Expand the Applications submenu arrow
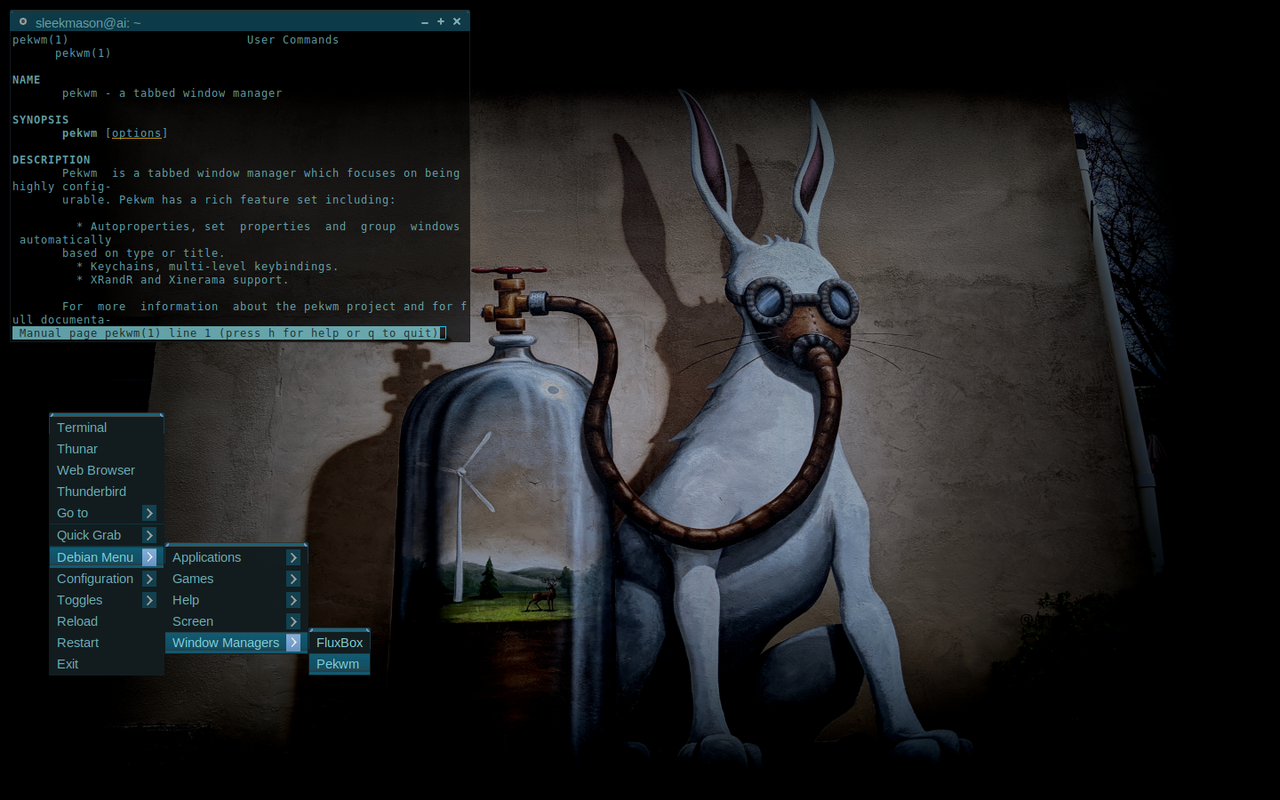Screen dimensions: 1280x800 (293, 557)
